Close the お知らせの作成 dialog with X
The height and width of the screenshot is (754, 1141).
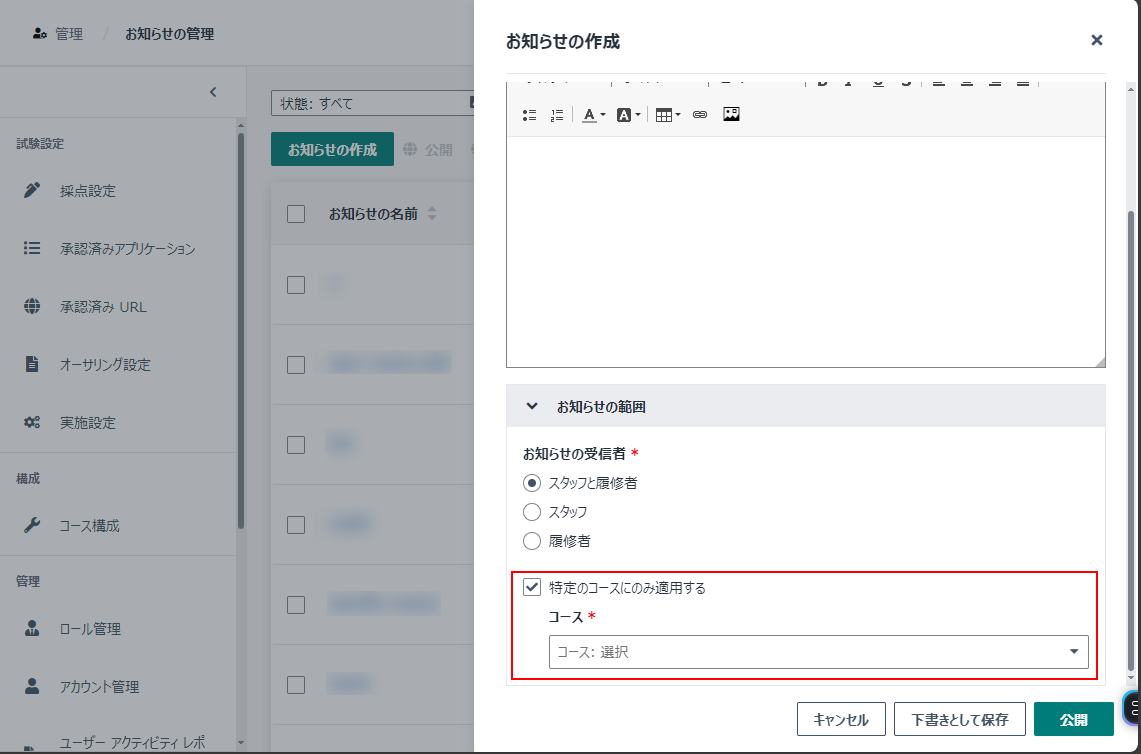1096,40
